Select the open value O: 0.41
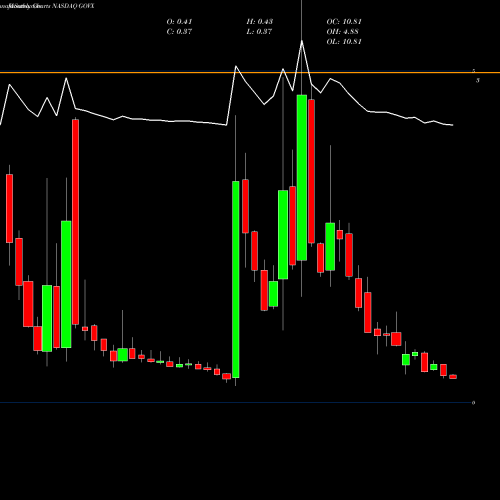The width and height of the screenshot is (500, 500). point(179,22)
